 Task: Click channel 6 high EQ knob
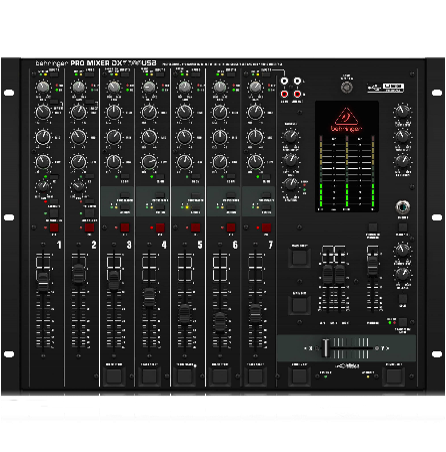220,112
